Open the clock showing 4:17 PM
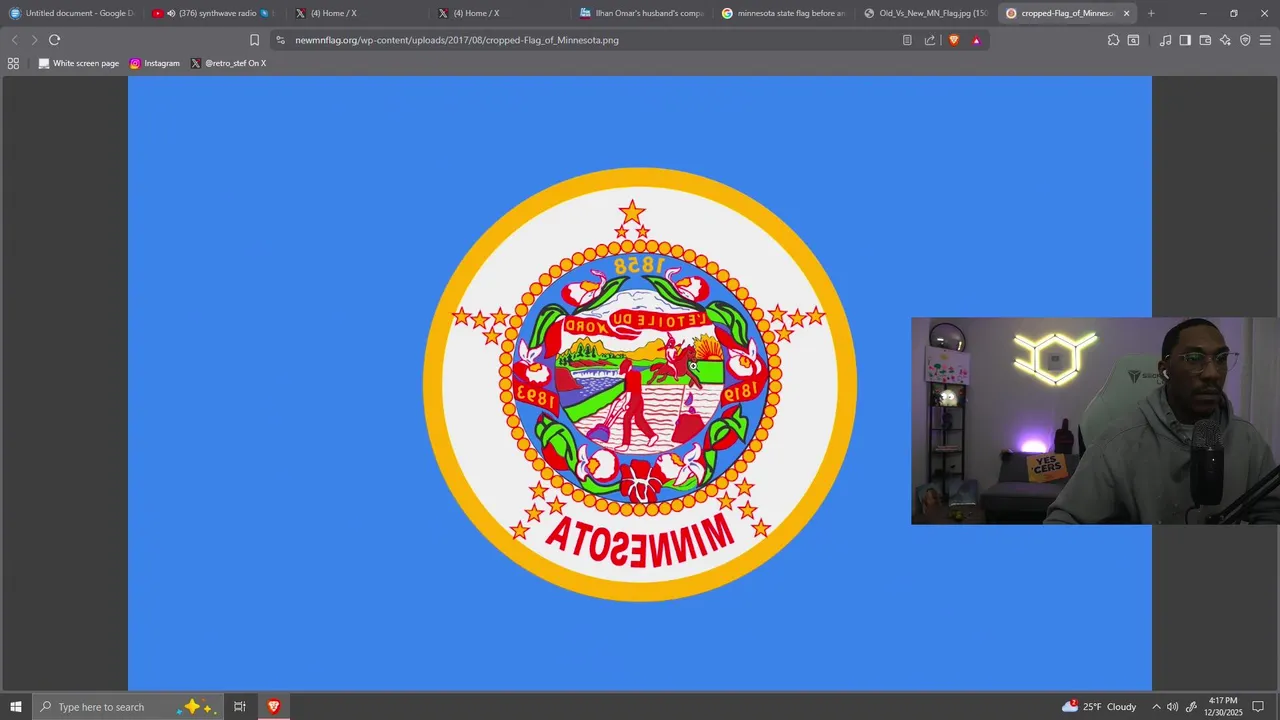The width and height of the screenshot is (1280, 720). (x=1223, y=706)
